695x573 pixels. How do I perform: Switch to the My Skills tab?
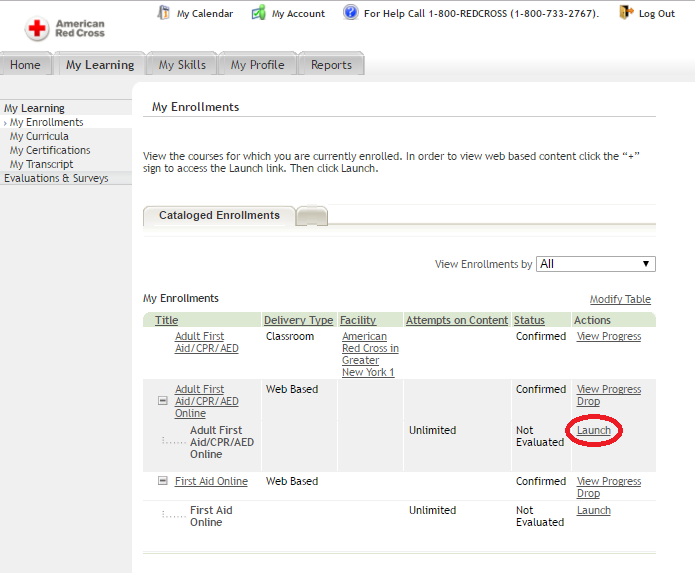(182, 64)
